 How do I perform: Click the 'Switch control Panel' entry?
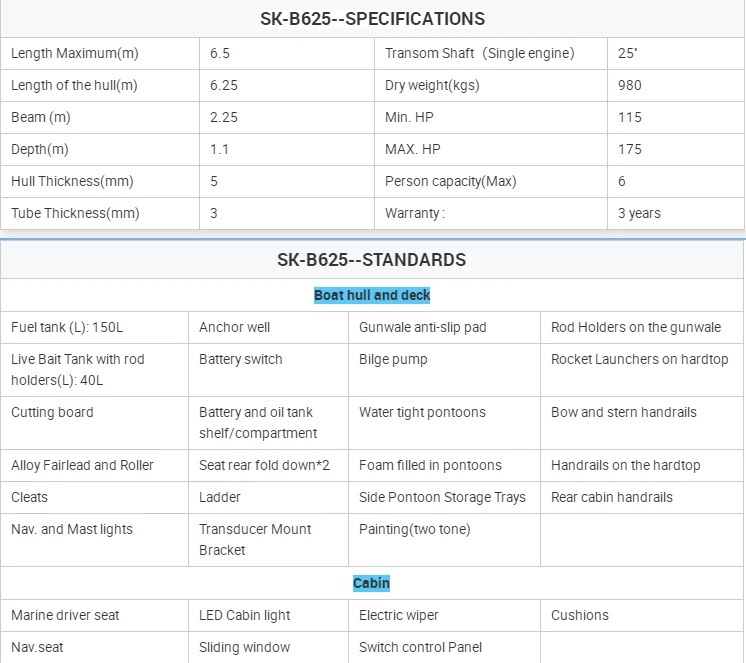coord(420,647)
